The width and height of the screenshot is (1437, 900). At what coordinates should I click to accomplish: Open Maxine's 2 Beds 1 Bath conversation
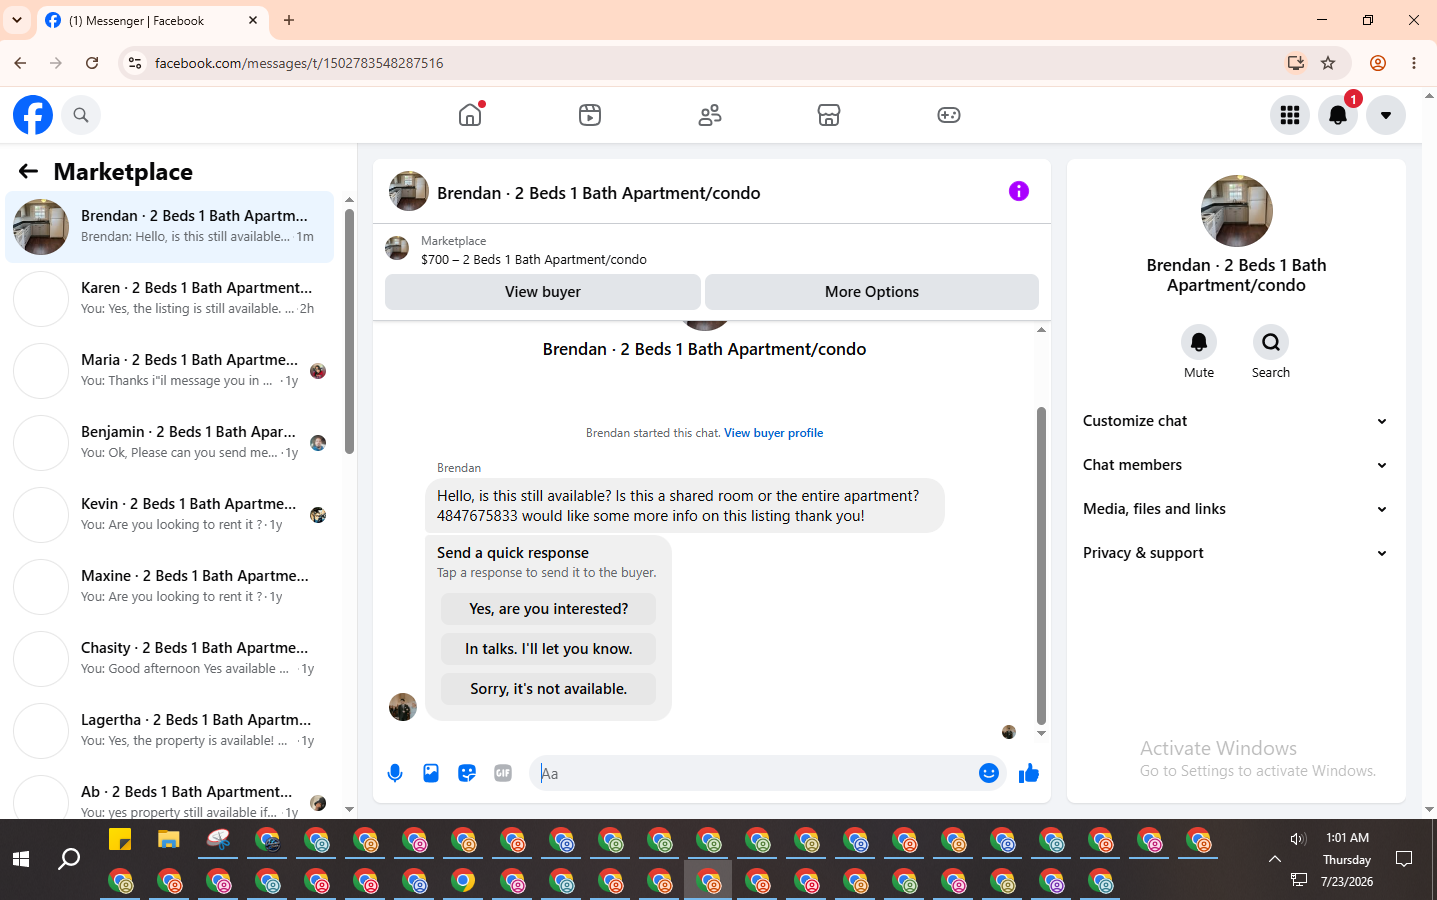[x=170, y=587]
